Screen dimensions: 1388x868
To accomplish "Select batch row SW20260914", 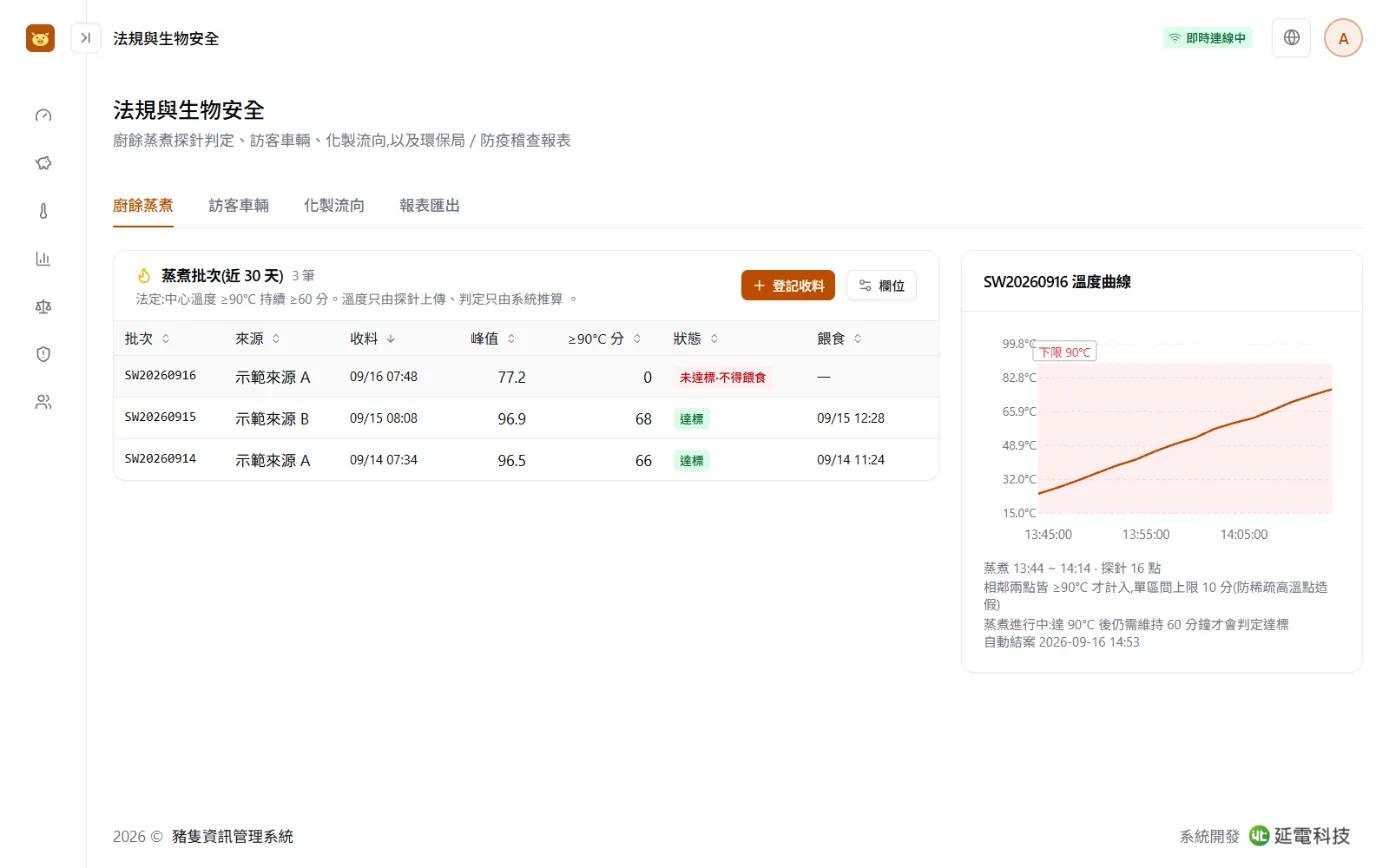I will pyautogui.click(x=526, y=460).
